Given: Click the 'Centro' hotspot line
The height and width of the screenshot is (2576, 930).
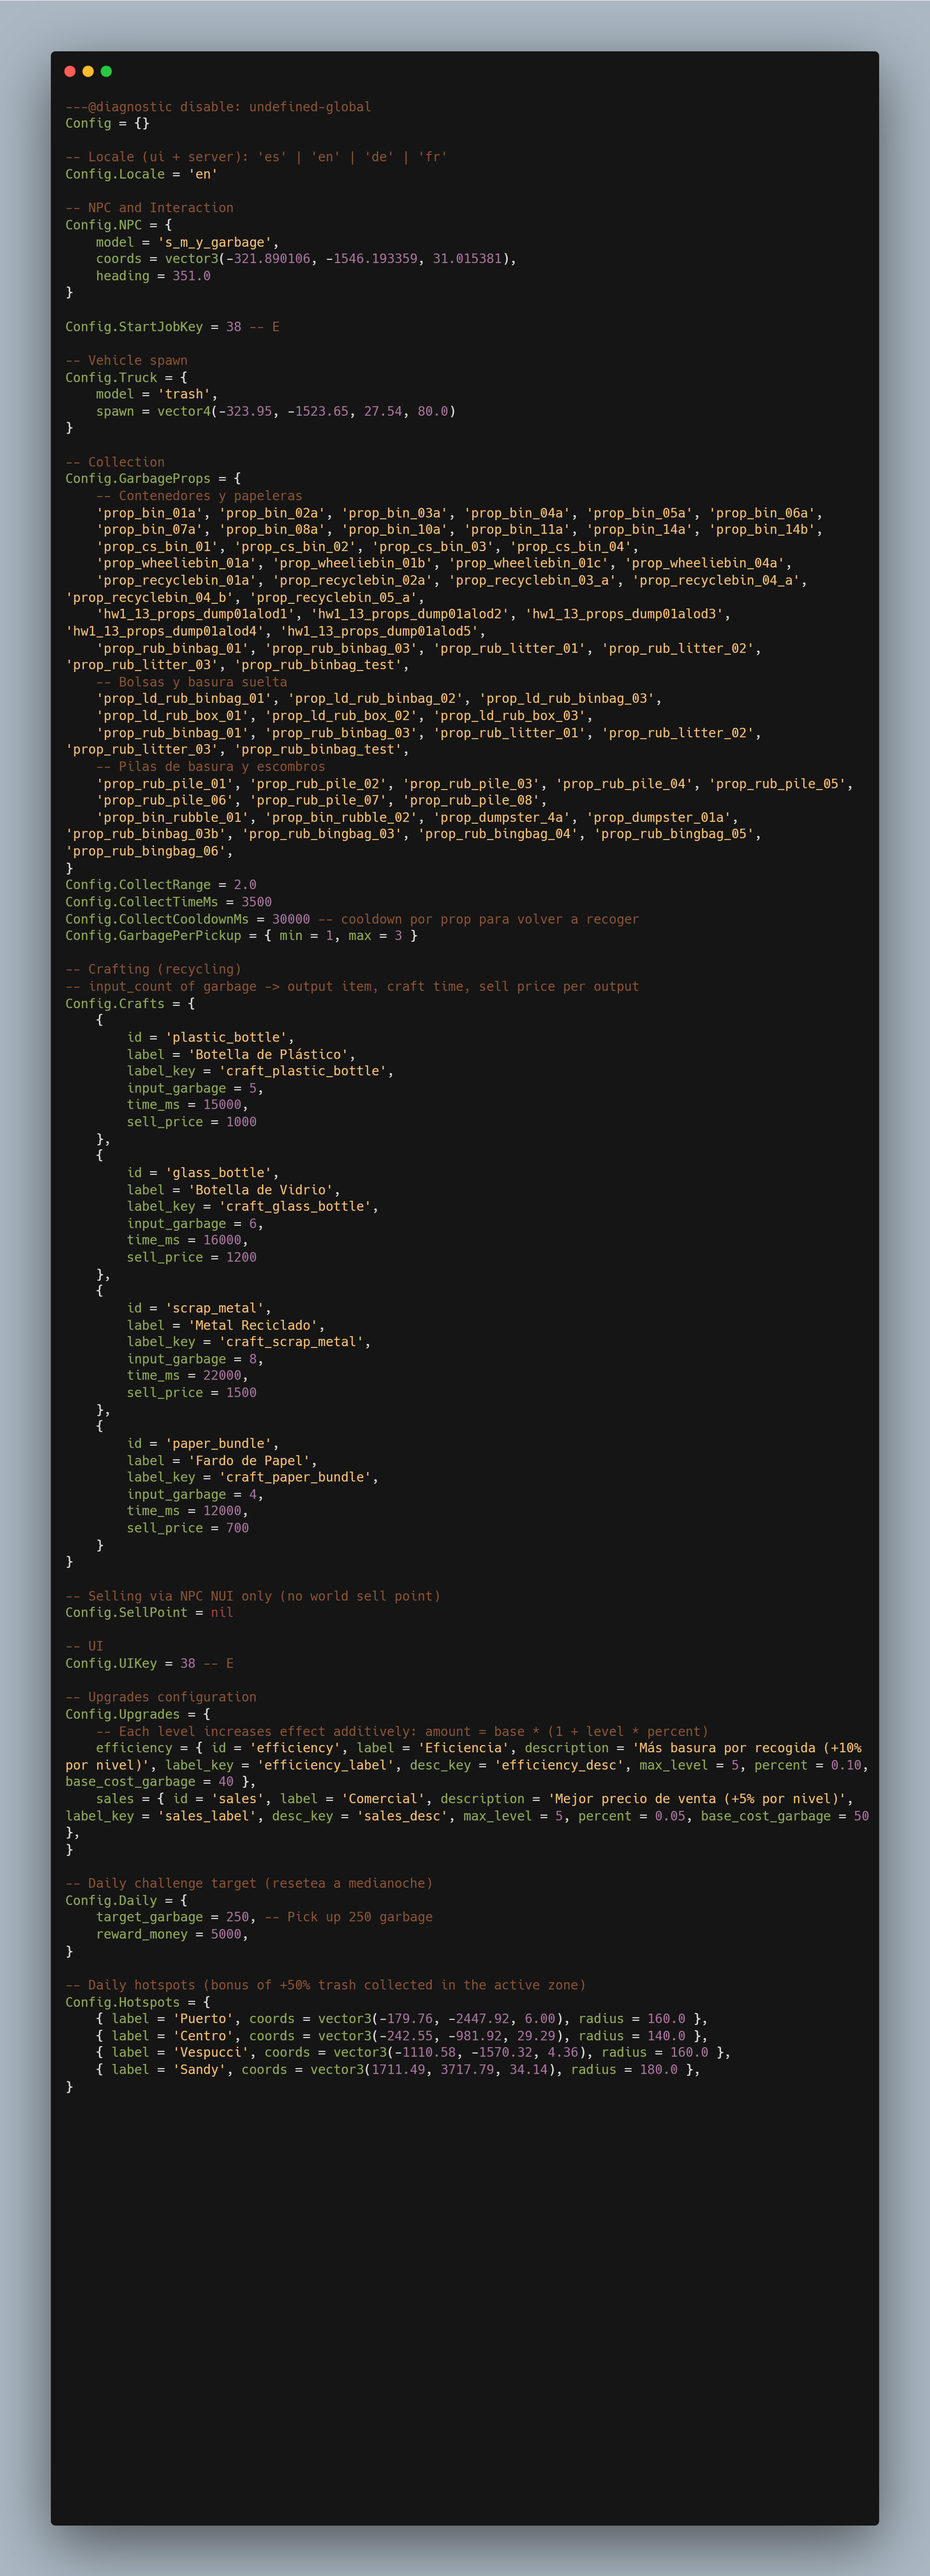Looking at the screenshot, I should pos(402,2036).
